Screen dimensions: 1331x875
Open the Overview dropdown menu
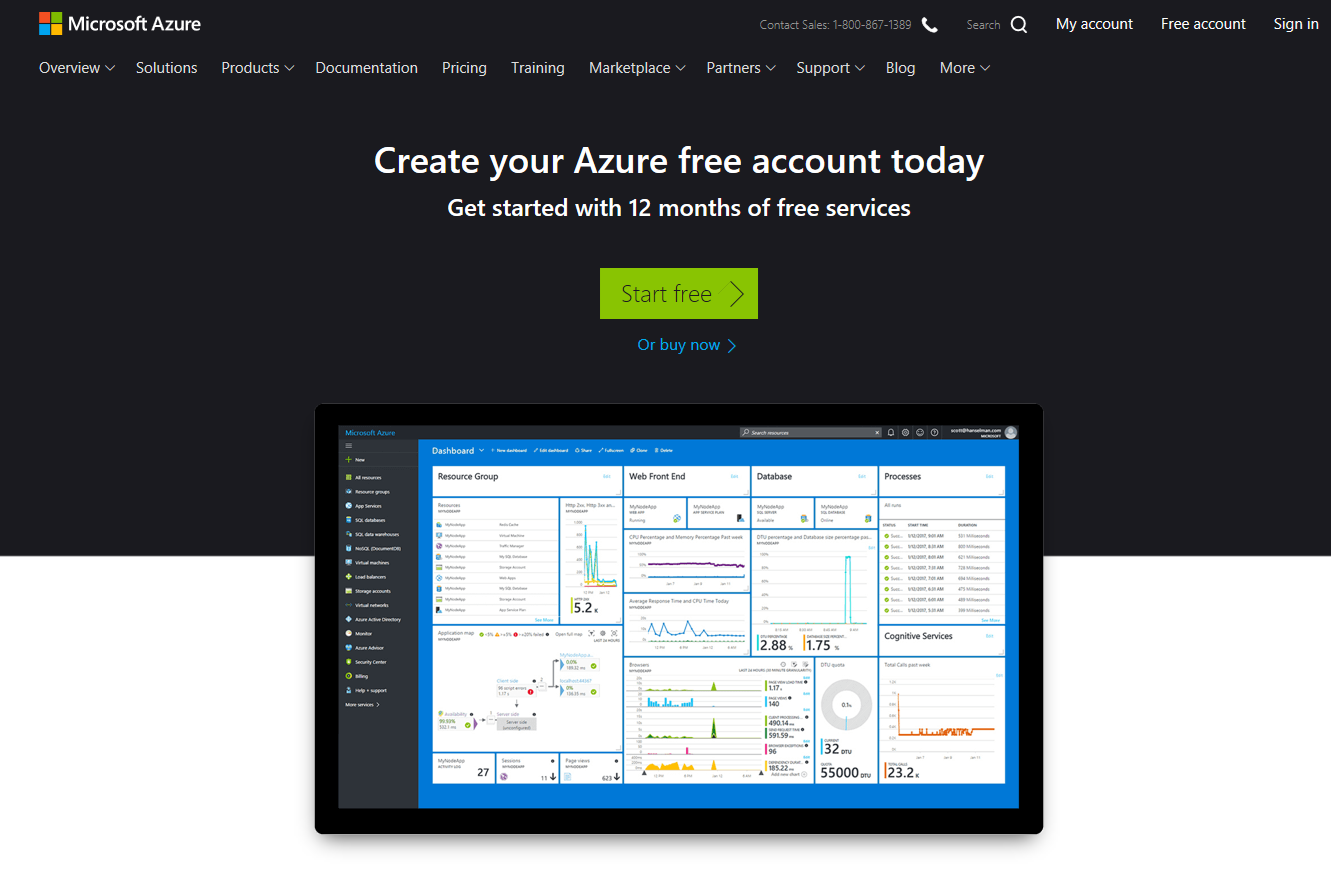tap(77, 68)
